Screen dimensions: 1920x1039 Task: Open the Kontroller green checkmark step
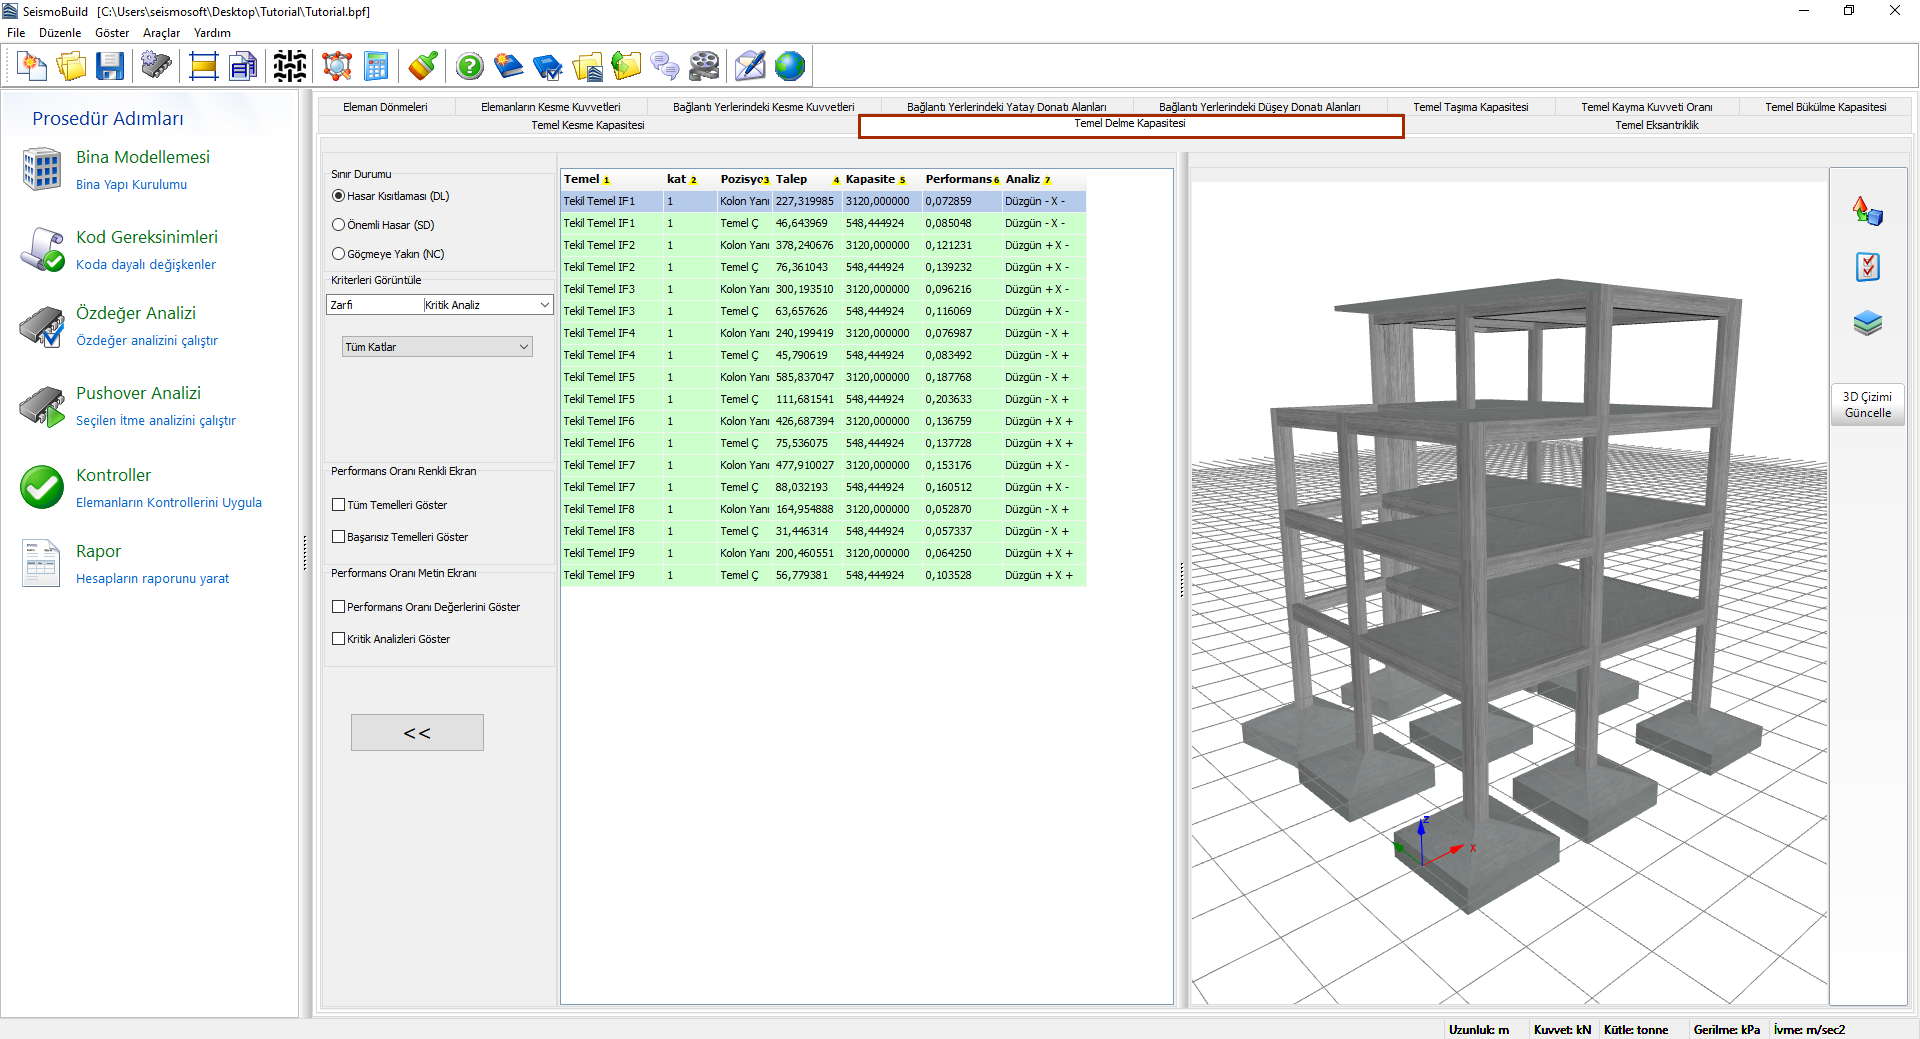42,487
